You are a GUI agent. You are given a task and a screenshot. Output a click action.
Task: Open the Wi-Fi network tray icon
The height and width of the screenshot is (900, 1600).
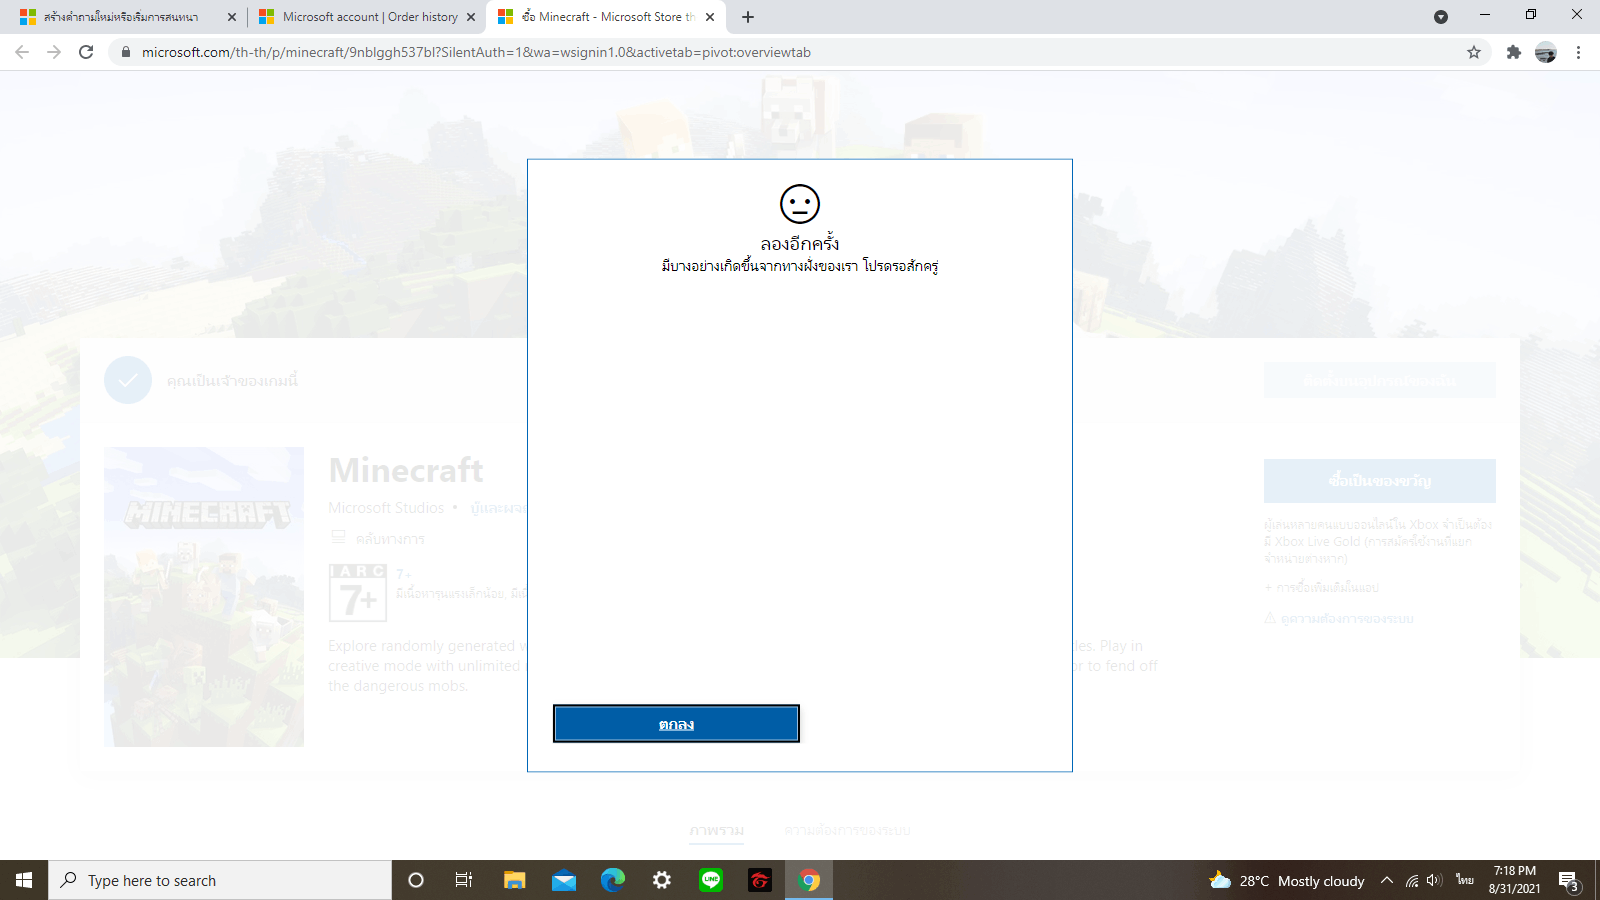click(x=1412, y=880)
